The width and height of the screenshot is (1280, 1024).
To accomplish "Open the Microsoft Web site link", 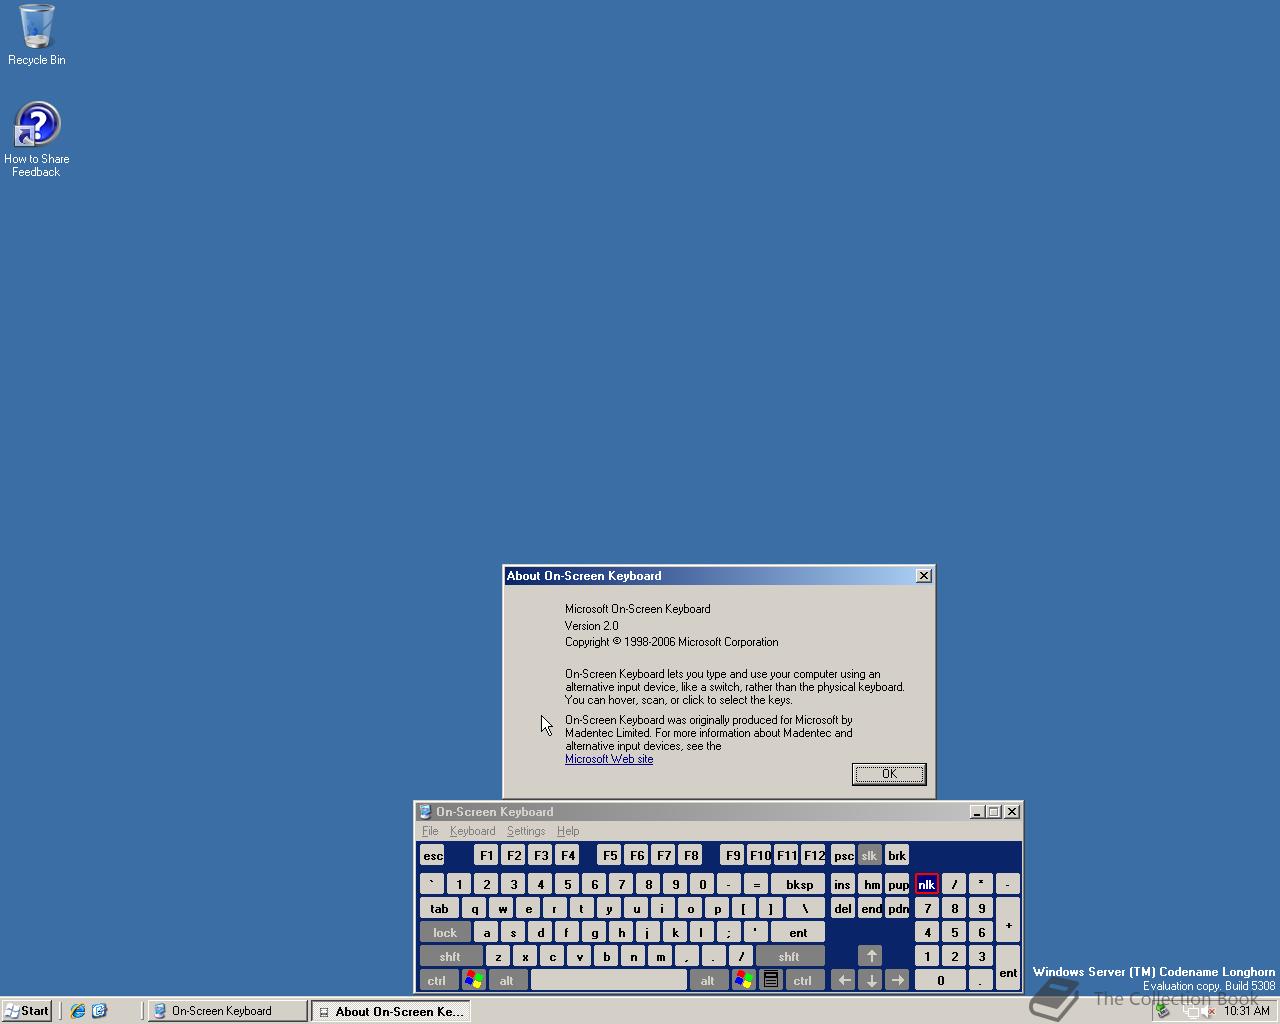I will 609,759.
